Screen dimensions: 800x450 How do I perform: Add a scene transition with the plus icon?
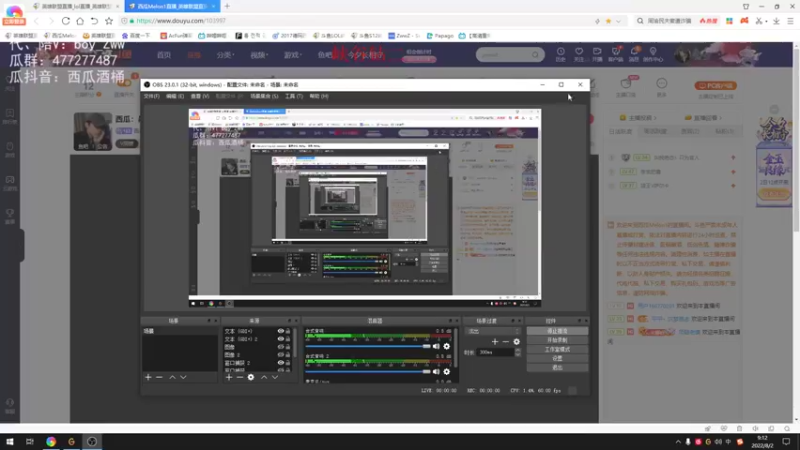[x=495, y=342]
